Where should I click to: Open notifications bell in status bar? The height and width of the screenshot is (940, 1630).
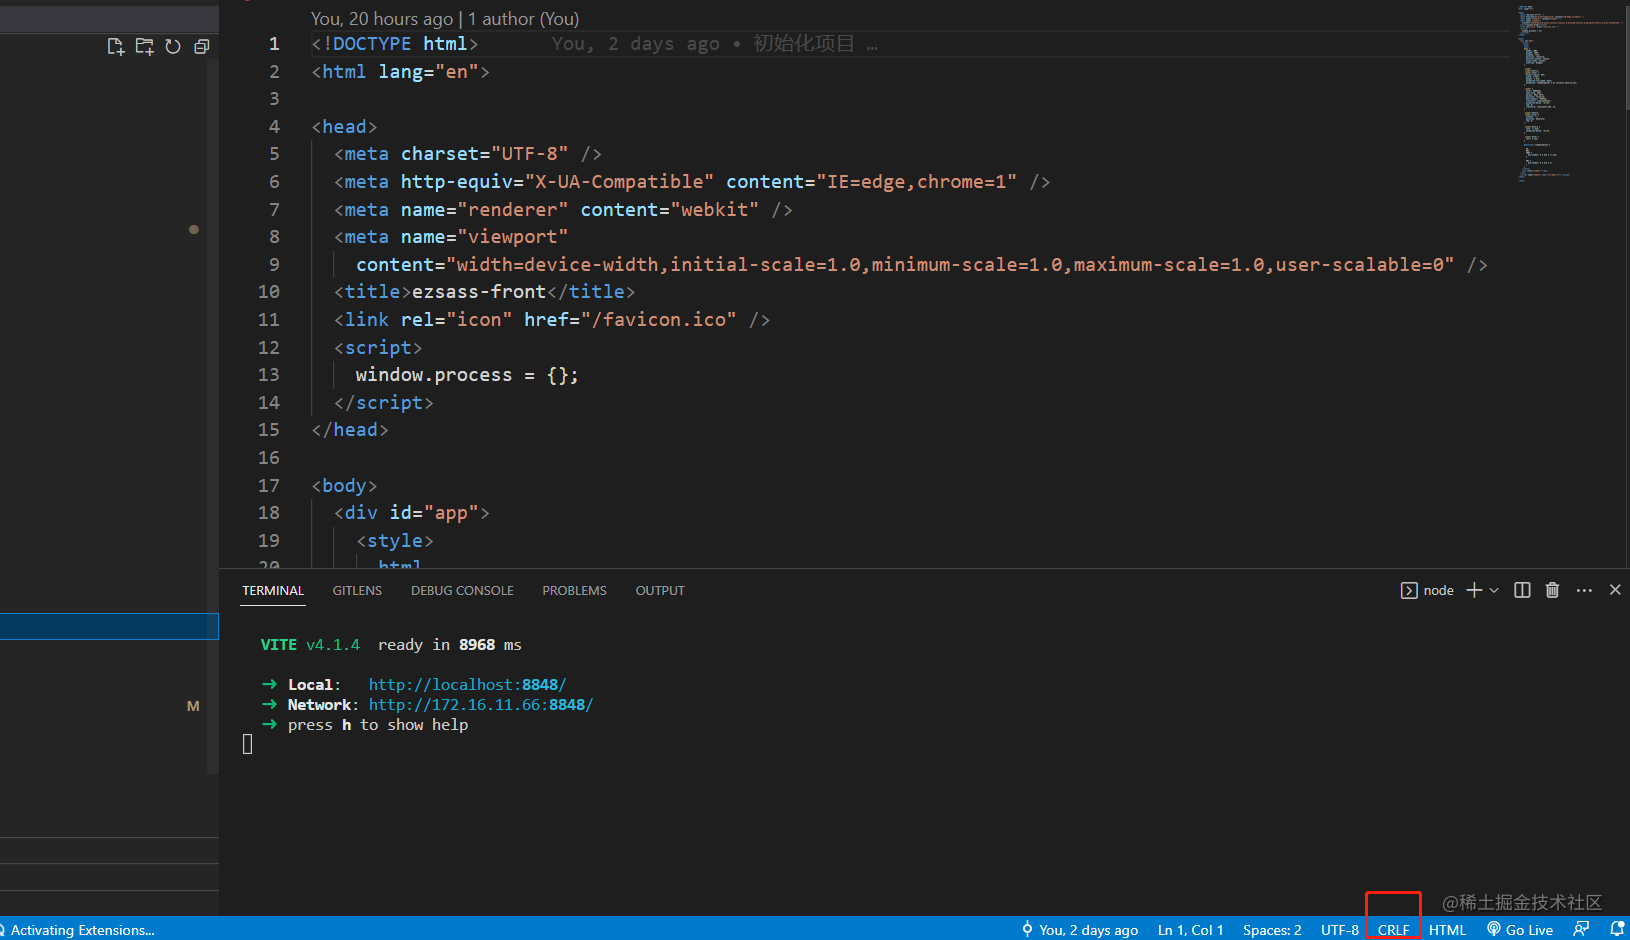click(x=1616, y=929)
